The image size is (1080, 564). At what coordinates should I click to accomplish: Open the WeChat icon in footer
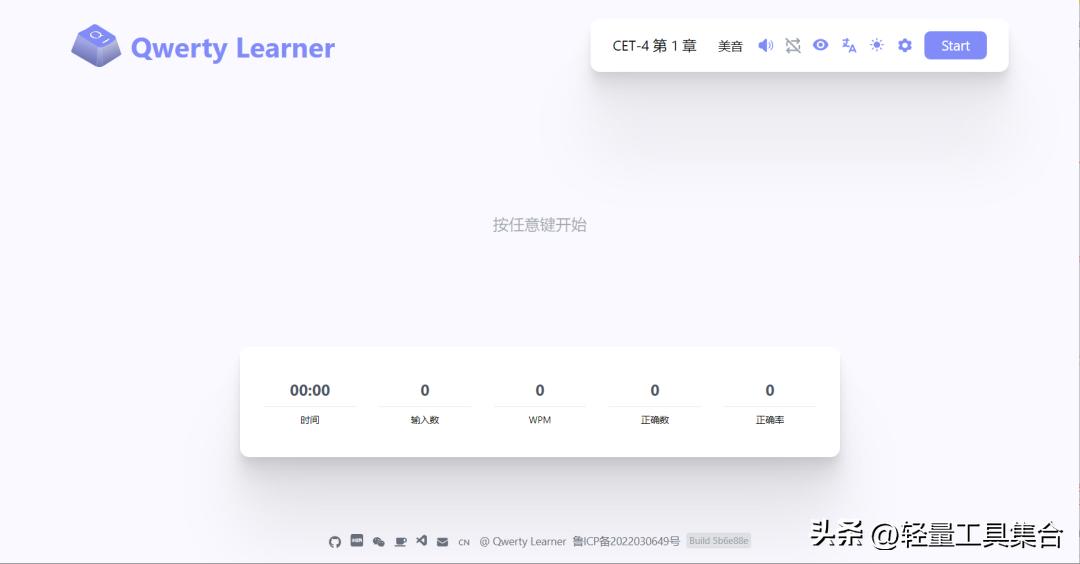click(x=378, y=542)
